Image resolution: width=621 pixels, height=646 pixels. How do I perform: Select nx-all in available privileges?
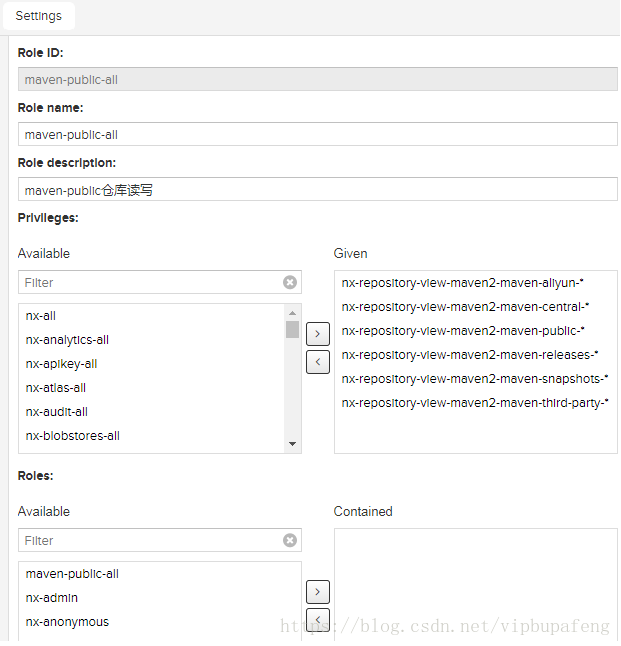152,316
